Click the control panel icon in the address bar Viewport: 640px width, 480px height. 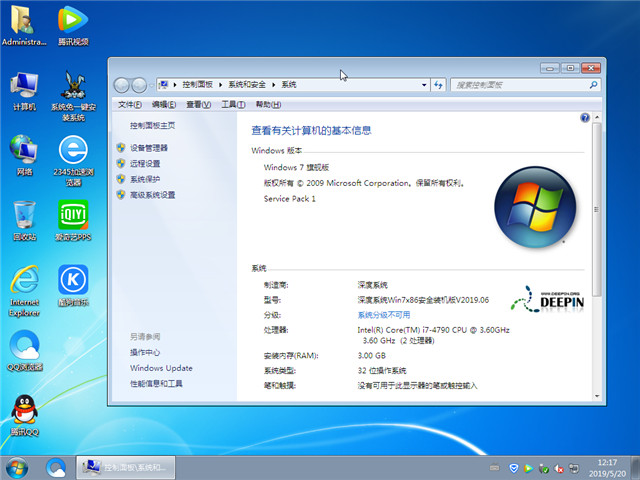(x=163, y=84)
